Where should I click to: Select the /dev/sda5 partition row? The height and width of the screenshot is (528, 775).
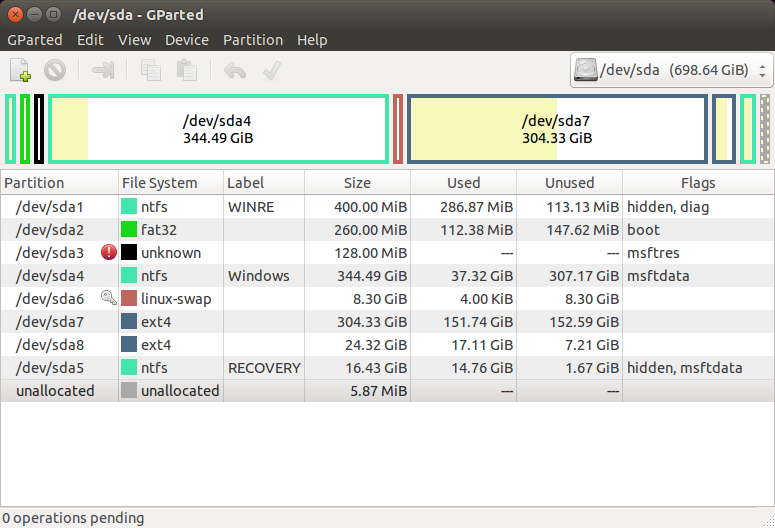click(388, 368)
